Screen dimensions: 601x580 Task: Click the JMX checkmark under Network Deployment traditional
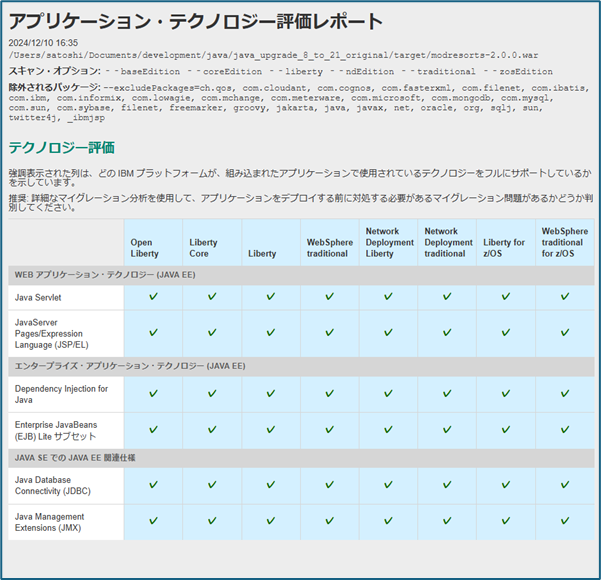(447, 521)
